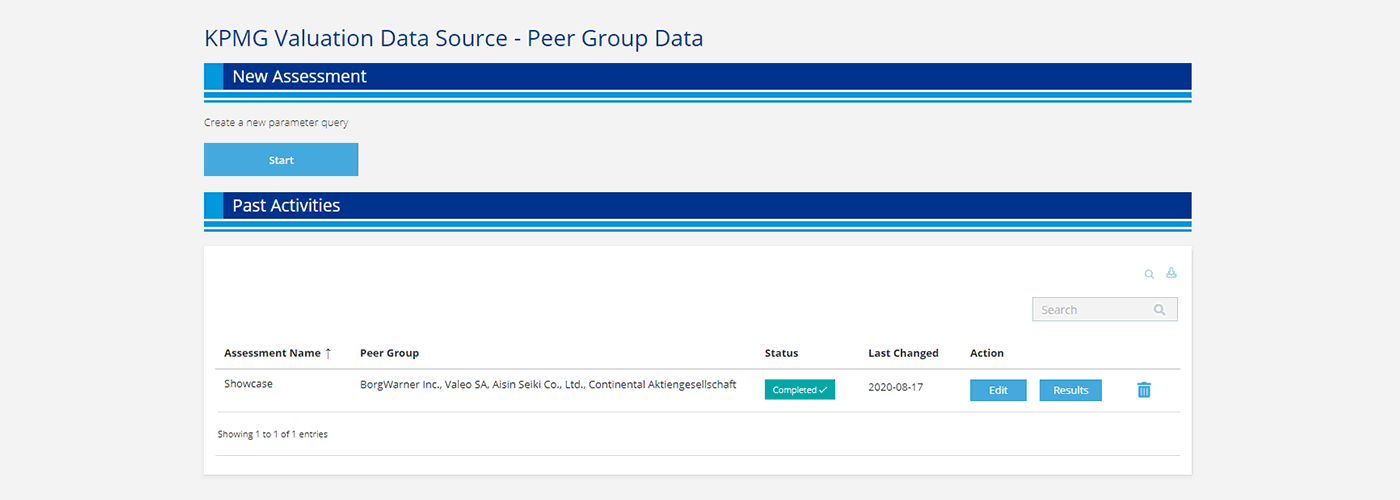Focus the Search input field
This screenshot has height=500, width=1400.
click(1092, 310)
